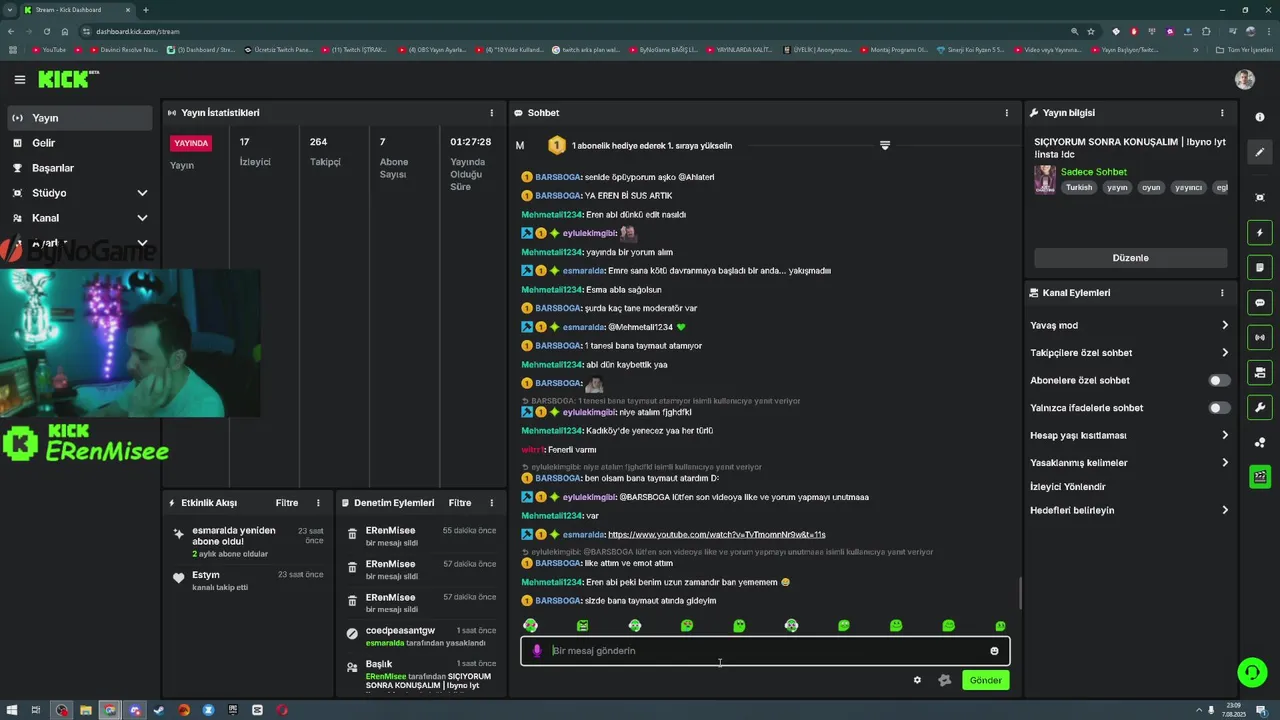Go to Yayın in left sidebar
The width and height of the screenshot is (1280, 720).
tap(78, 118)
